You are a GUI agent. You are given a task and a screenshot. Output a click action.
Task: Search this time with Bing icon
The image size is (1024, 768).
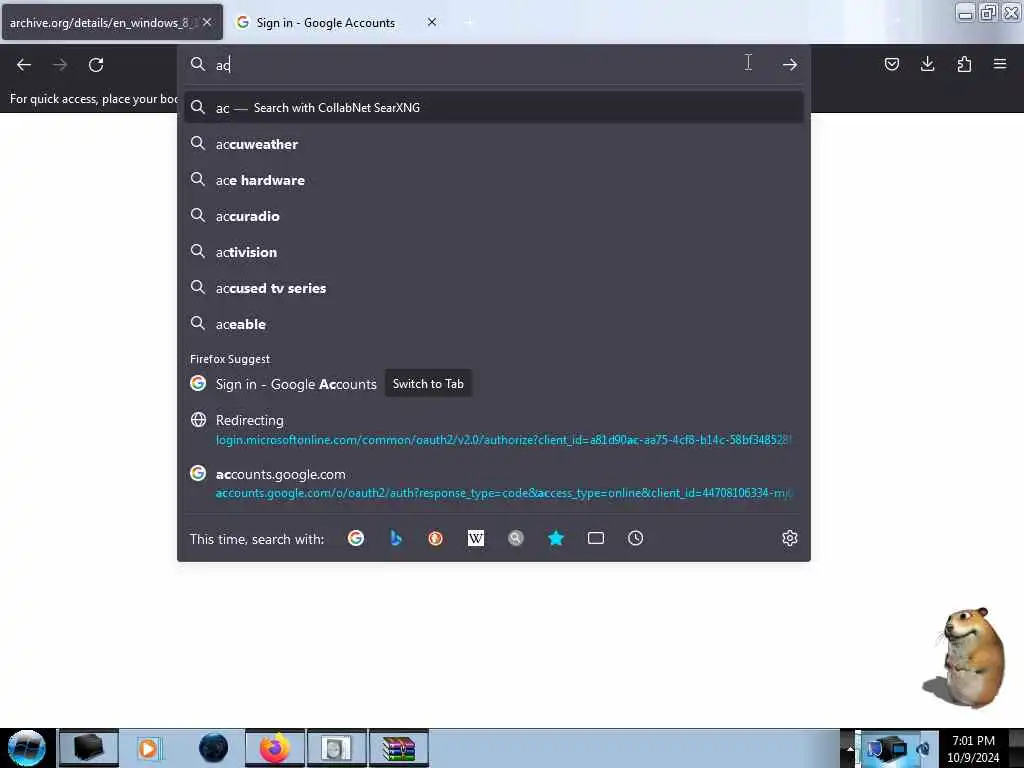(396, 538)
